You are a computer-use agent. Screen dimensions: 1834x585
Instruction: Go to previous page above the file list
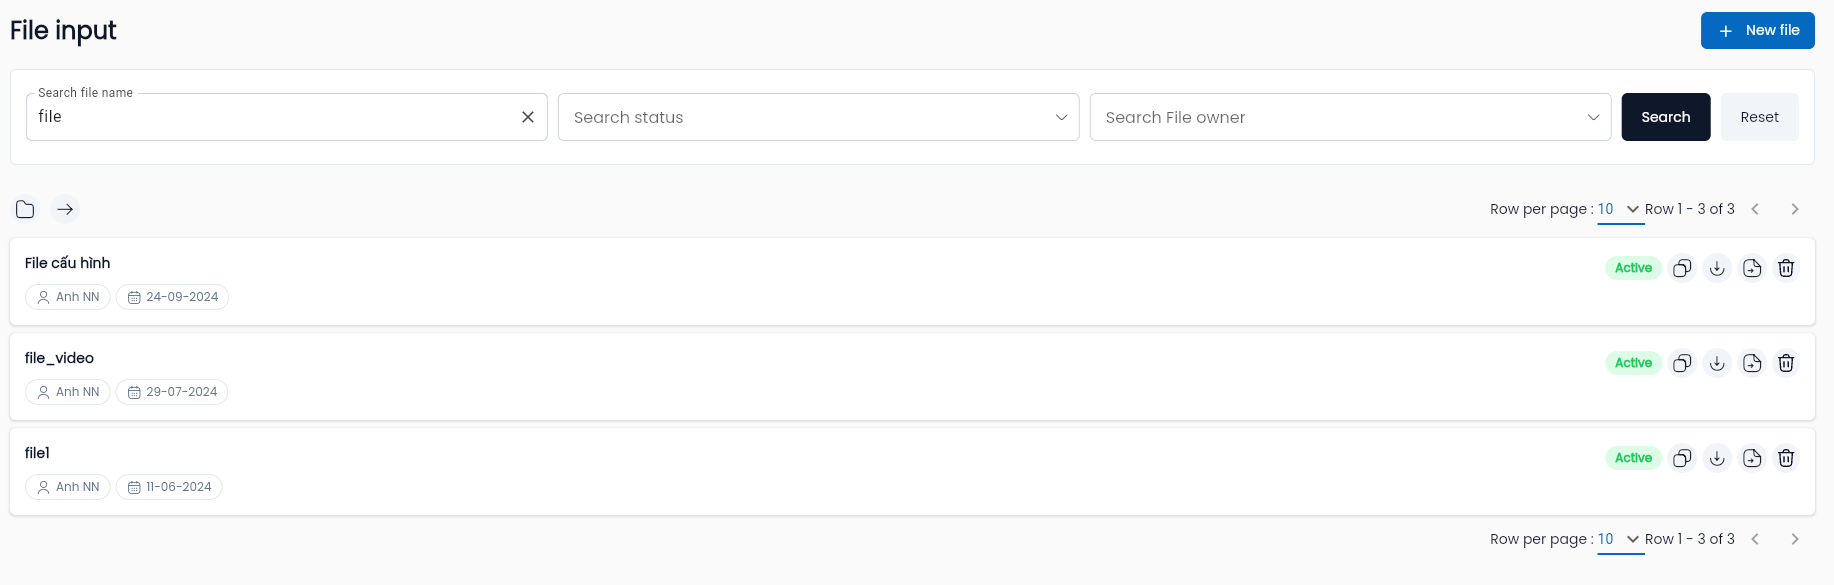pos(1755,209)
